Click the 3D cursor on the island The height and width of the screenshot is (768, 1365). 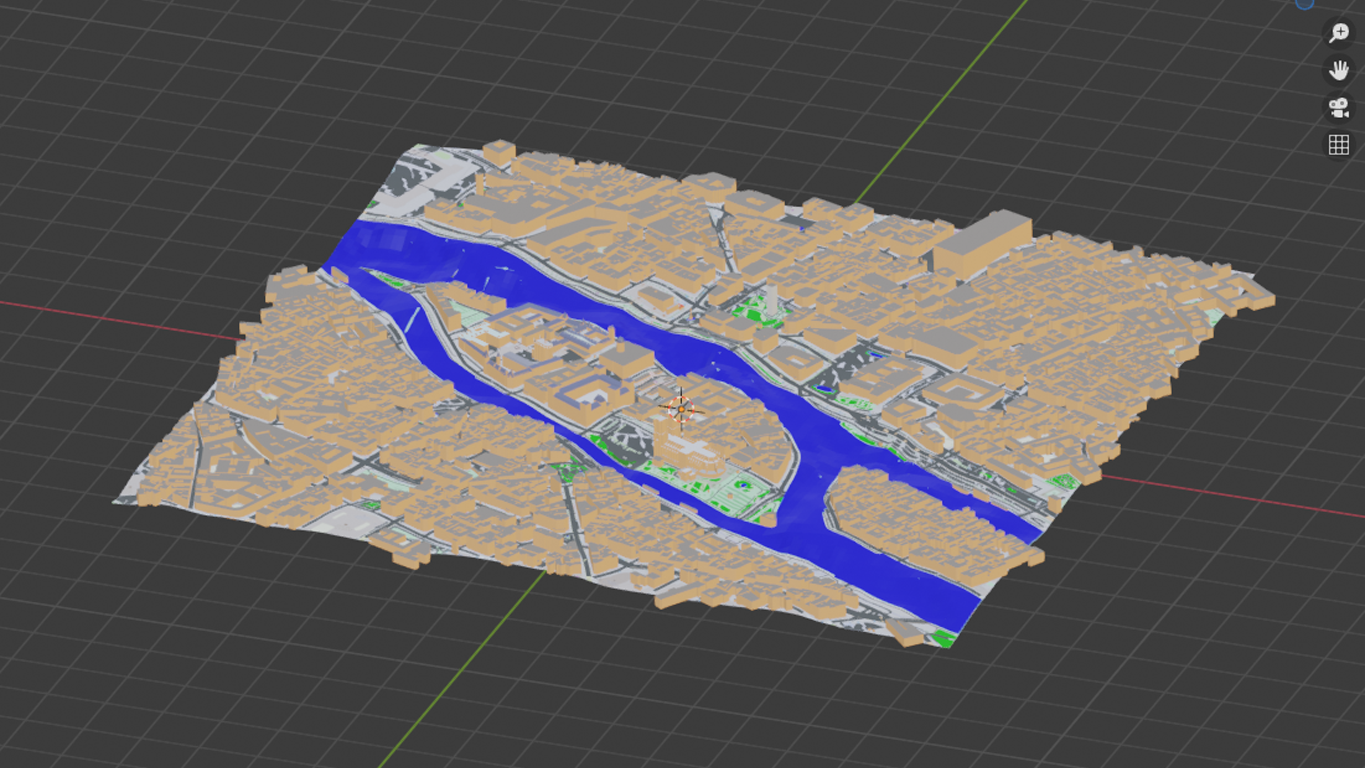[682, 409]
